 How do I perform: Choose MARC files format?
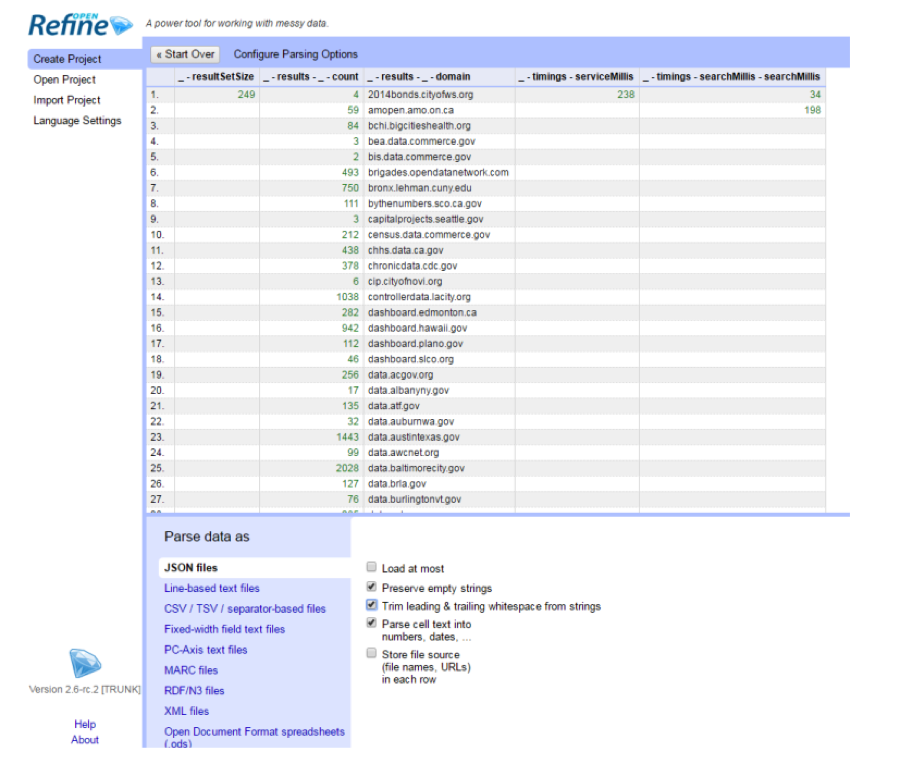click(191, 671)
